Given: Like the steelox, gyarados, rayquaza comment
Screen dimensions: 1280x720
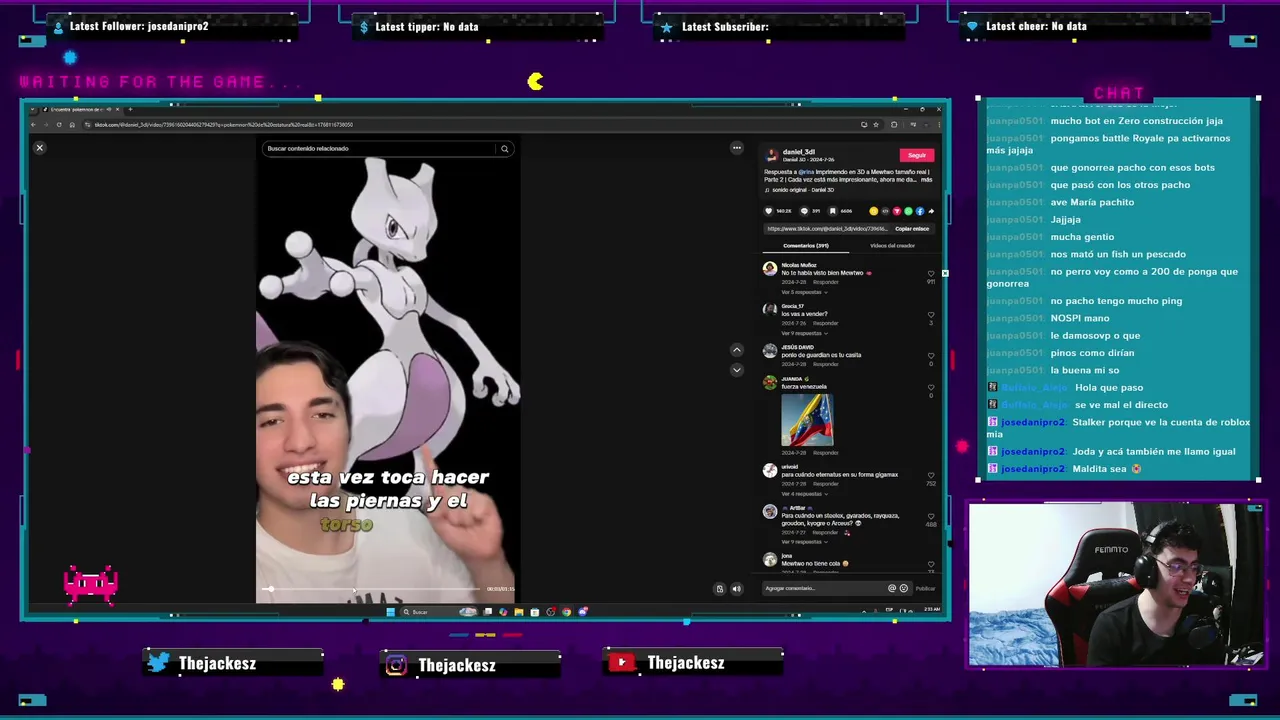Looking at the screenshot, I should [931, 516].
